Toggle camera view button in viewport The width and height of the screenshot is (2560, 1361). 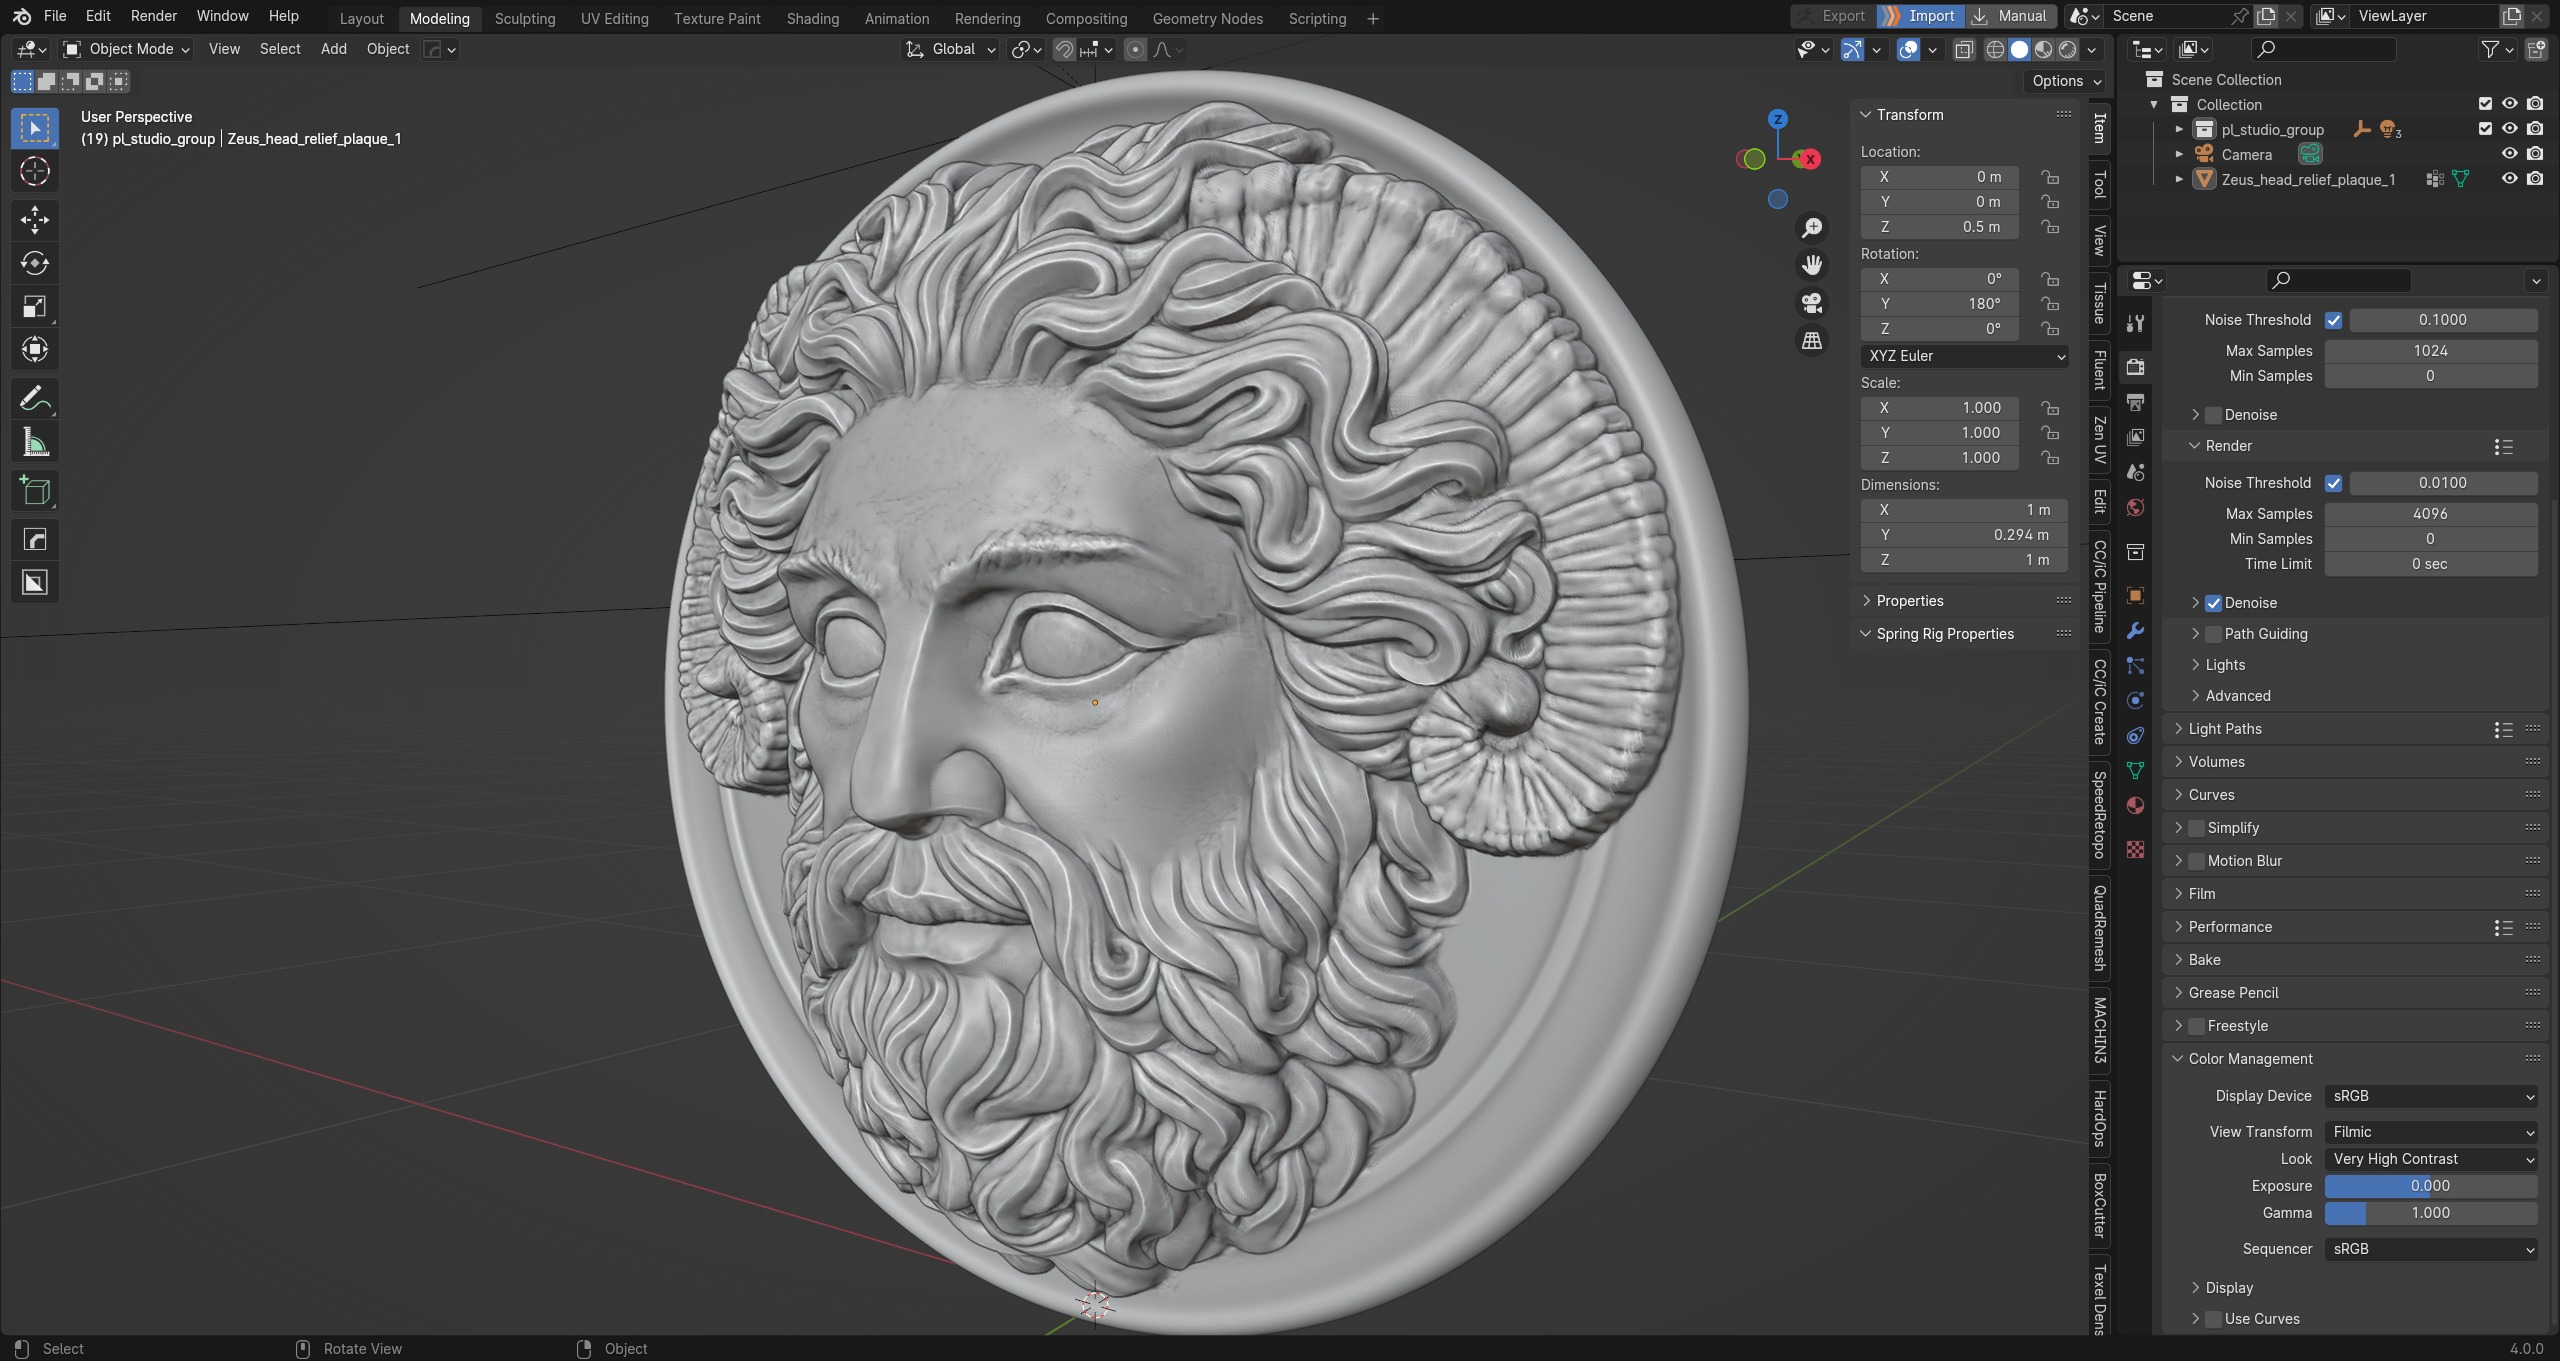[1811, 303]
